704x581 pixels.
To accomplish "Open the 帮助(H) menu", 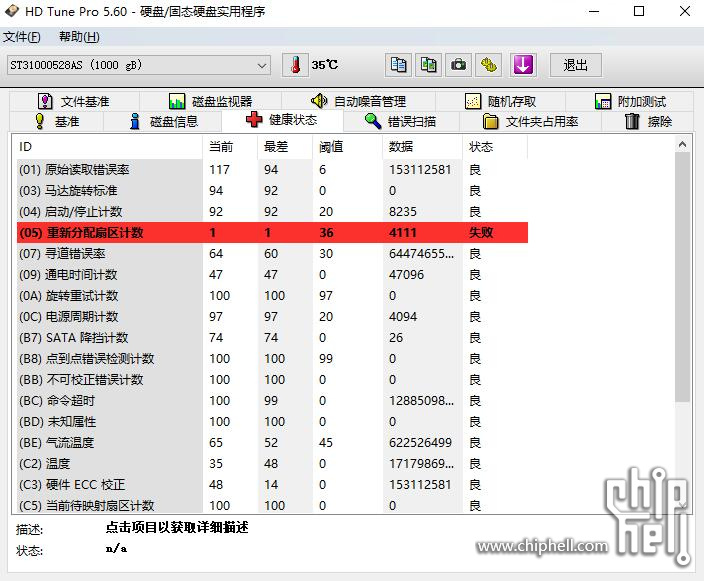I will click(79, 37).
